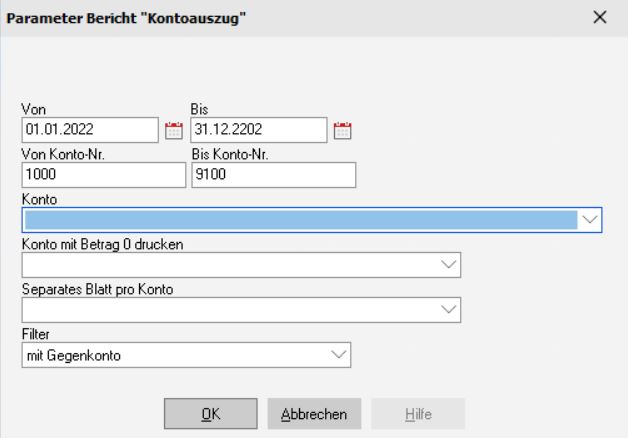Expand the Konto dropdown arrow
Viewport: 628px width, 438px height.
coord(588,220)
